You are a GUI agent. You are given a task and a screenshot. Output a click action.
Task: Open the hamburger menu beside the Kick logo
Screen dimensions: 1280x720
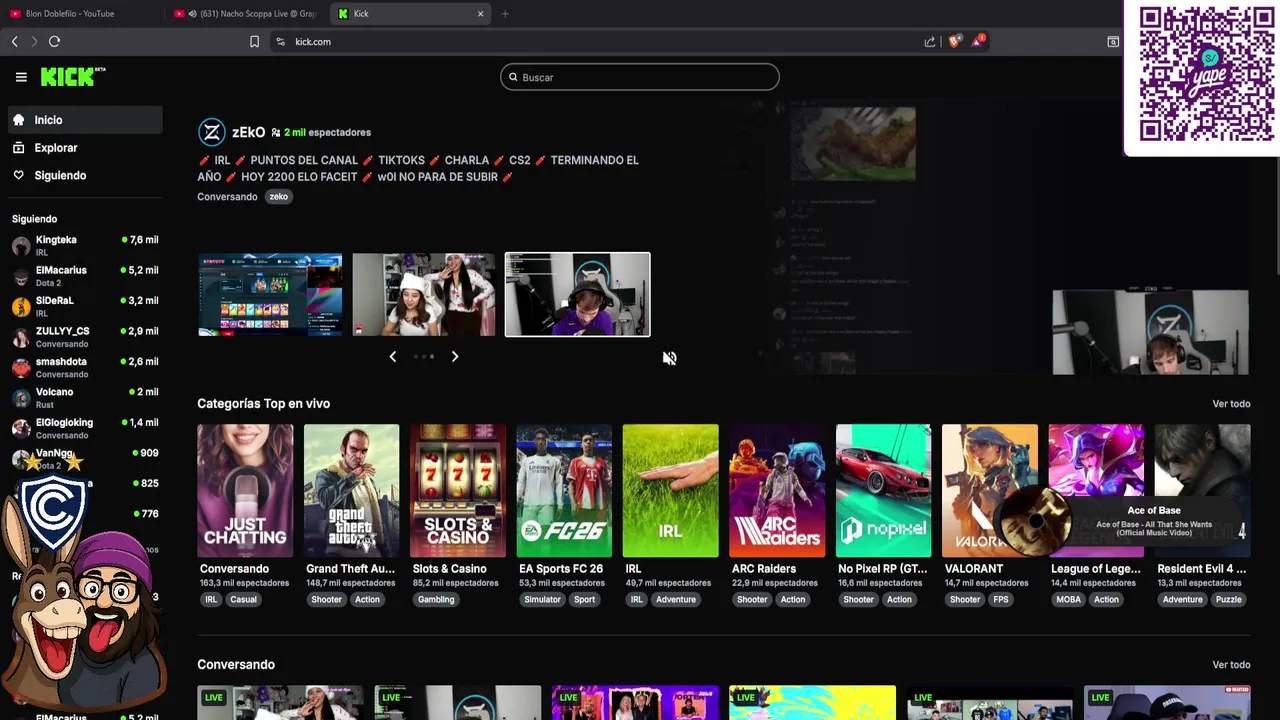[21, 77]
